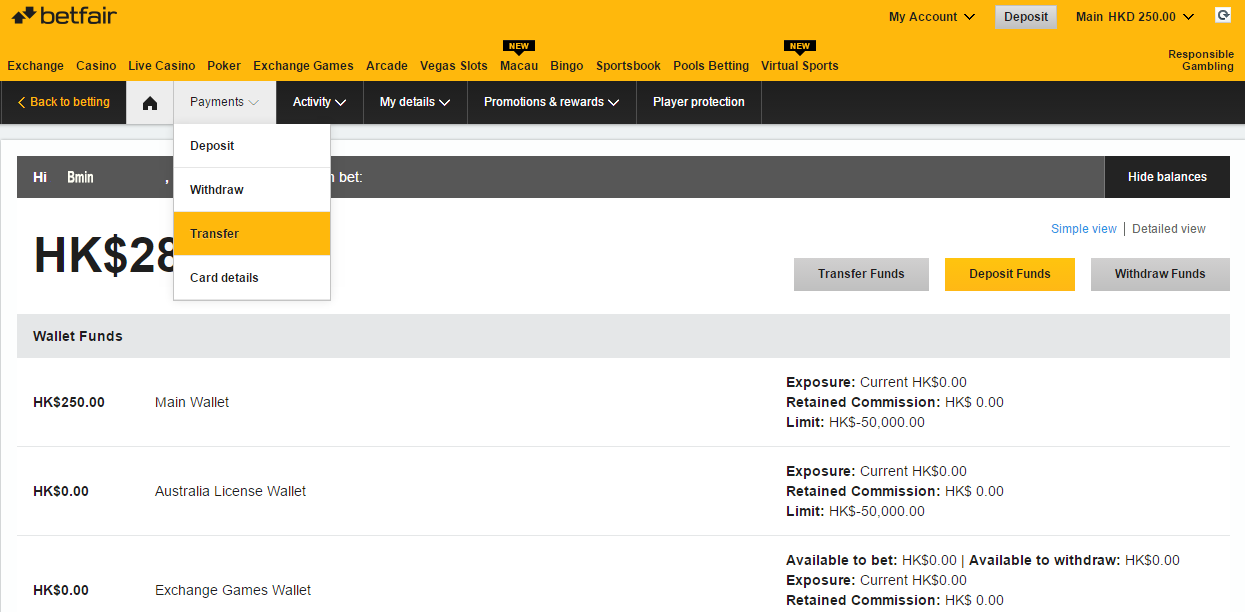Image resolution: width=1245 pixels, height=612 pixels.
Task: Open Pools Betting
Action: point(711,66)
